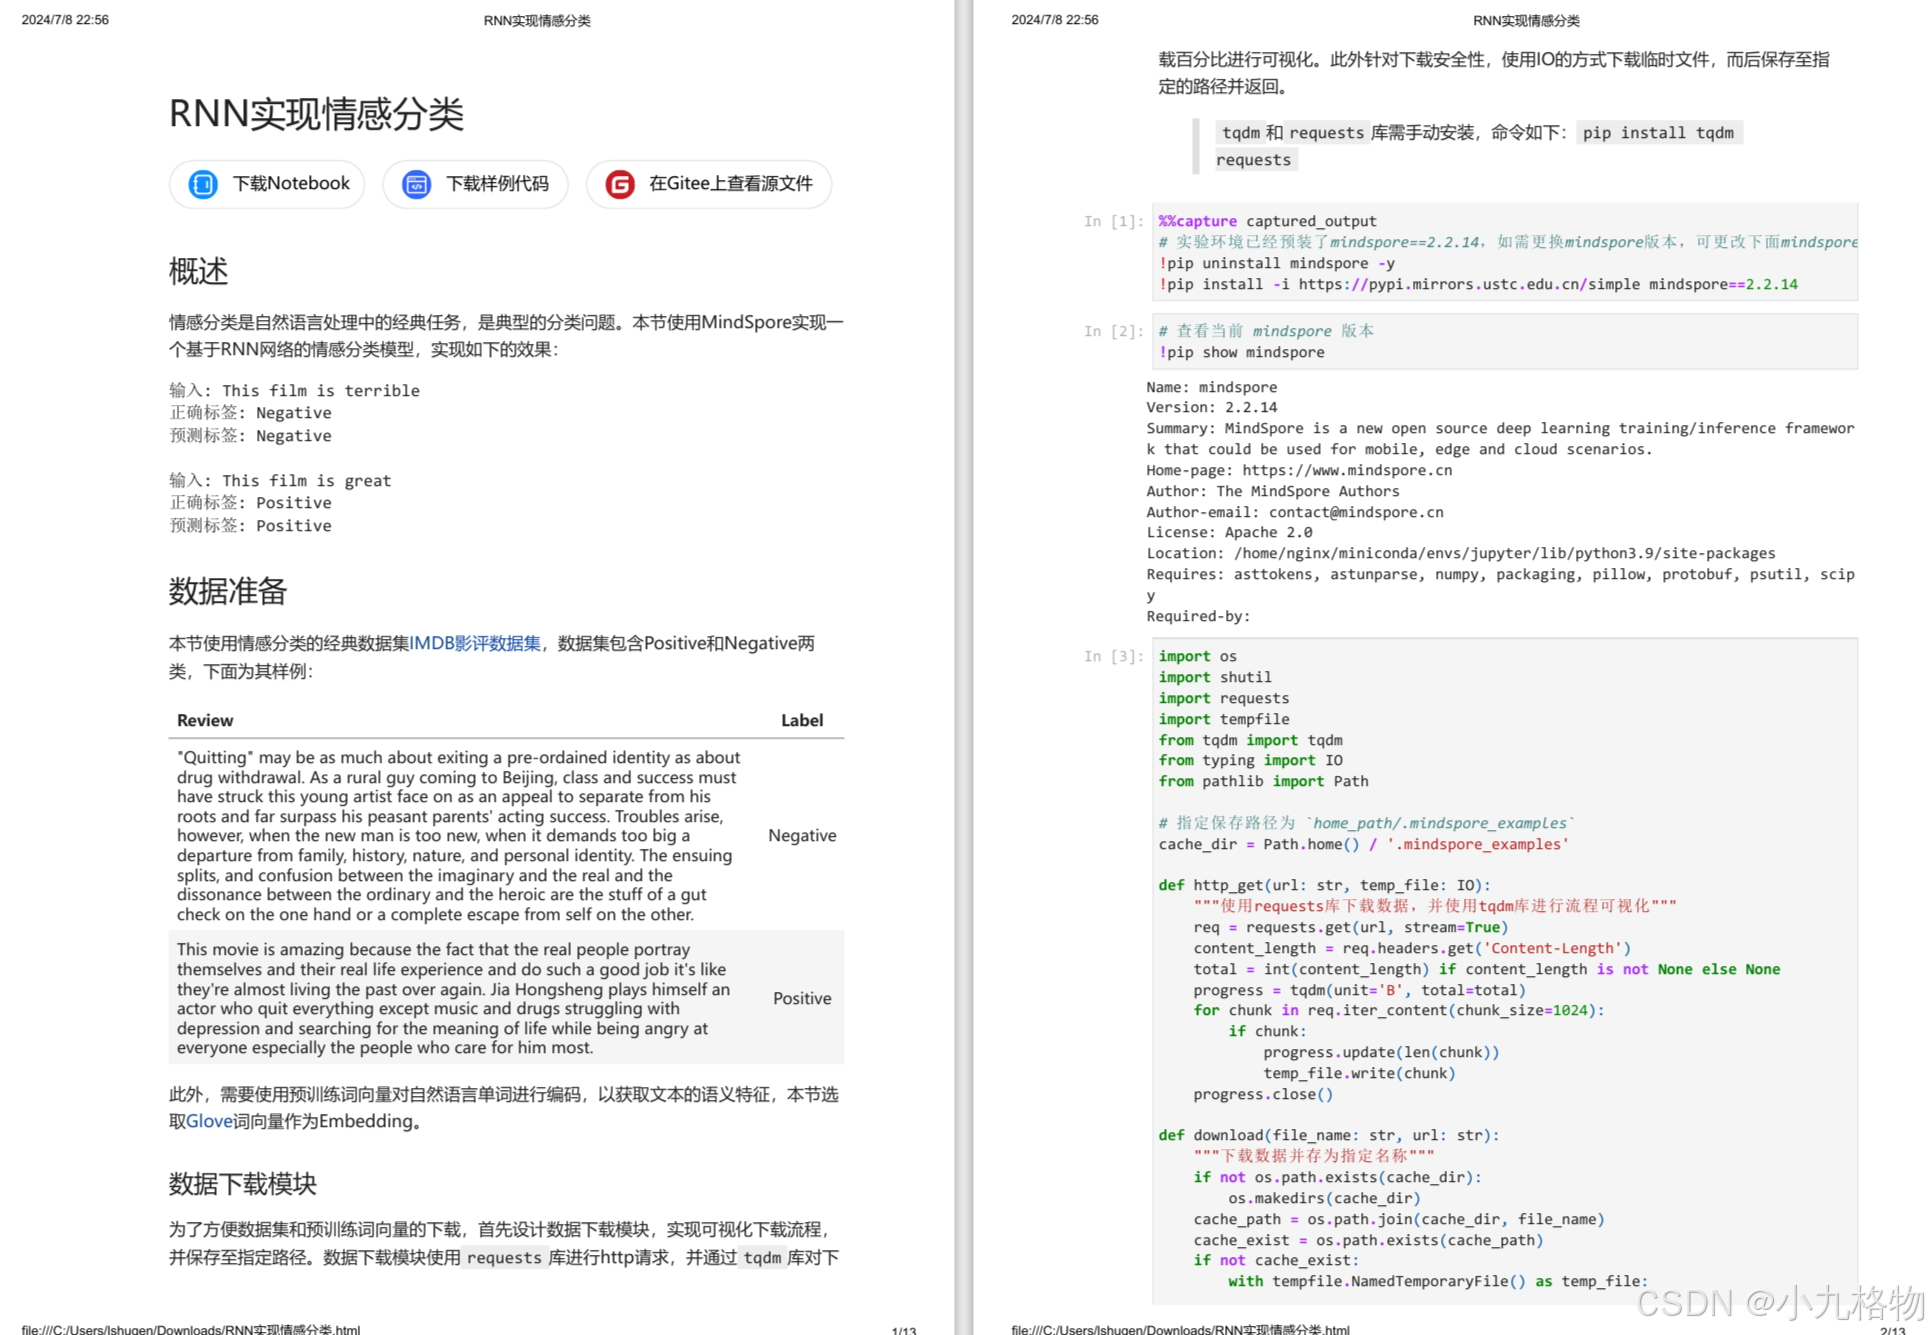Click the mindspore.cn home-page URL in output
This screenshot has width=1930, height=1335.
(1347, 470)
